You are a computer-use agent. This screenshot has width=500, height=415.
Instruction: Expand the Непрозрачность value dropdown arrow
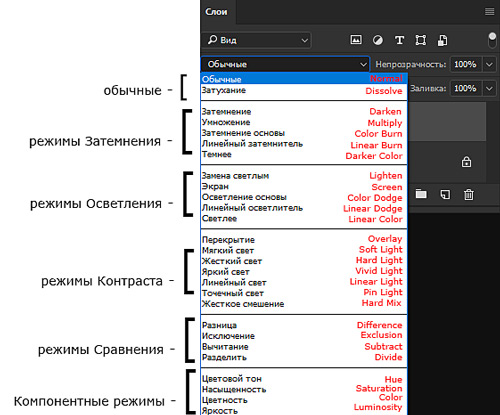[489, 64]
